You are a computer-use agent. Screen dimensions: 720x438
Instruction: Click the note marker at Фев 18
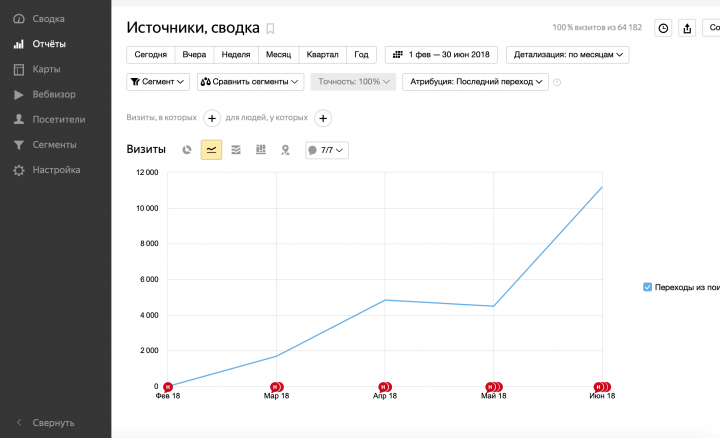tap(168, 387)
